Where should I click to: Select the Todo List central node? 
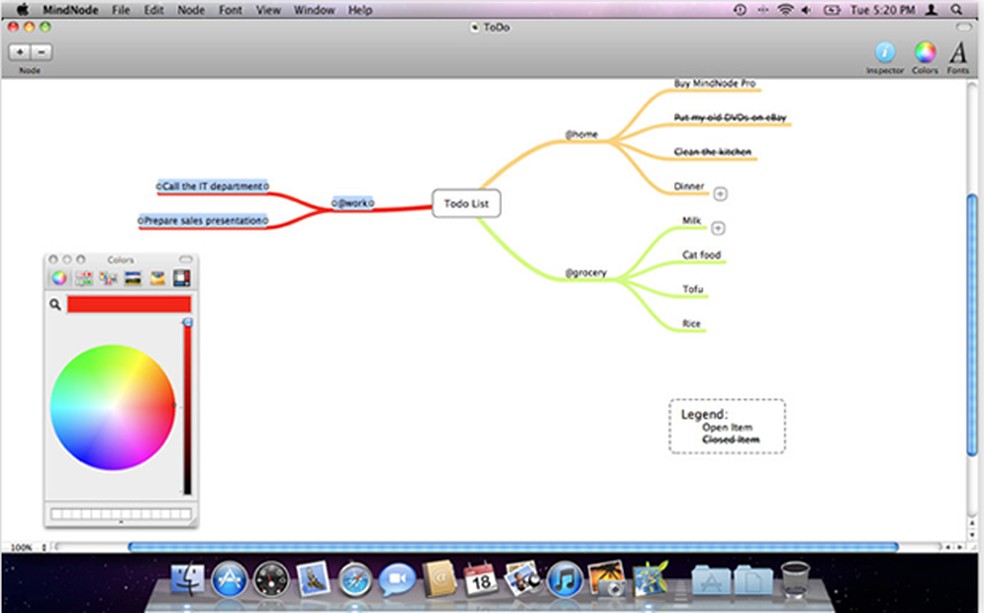(466, 203)
